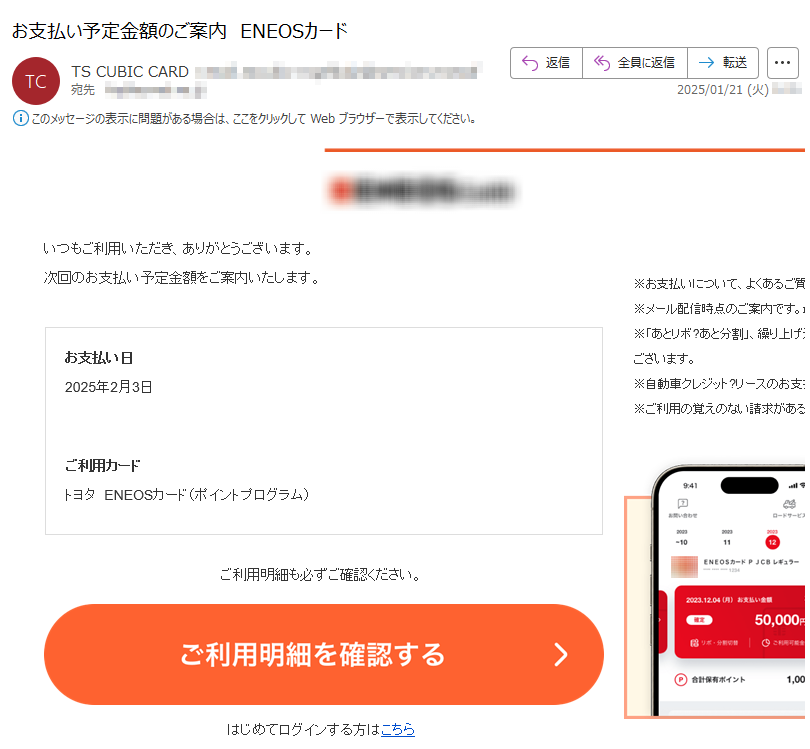Click the blurred ENEOS logo banner
Screen dimensions: 810x749
pyautogui.click(x=421, y=191)
